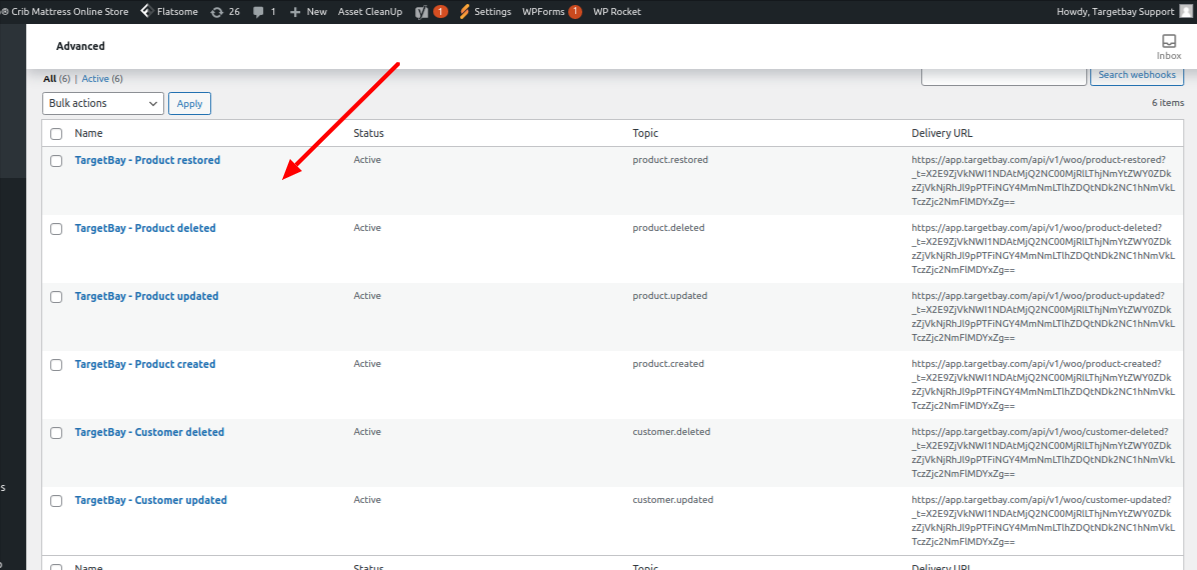This screenshot has height=570, width=1197.
Task: Click the Delivery URL column header
Action: 942,134
